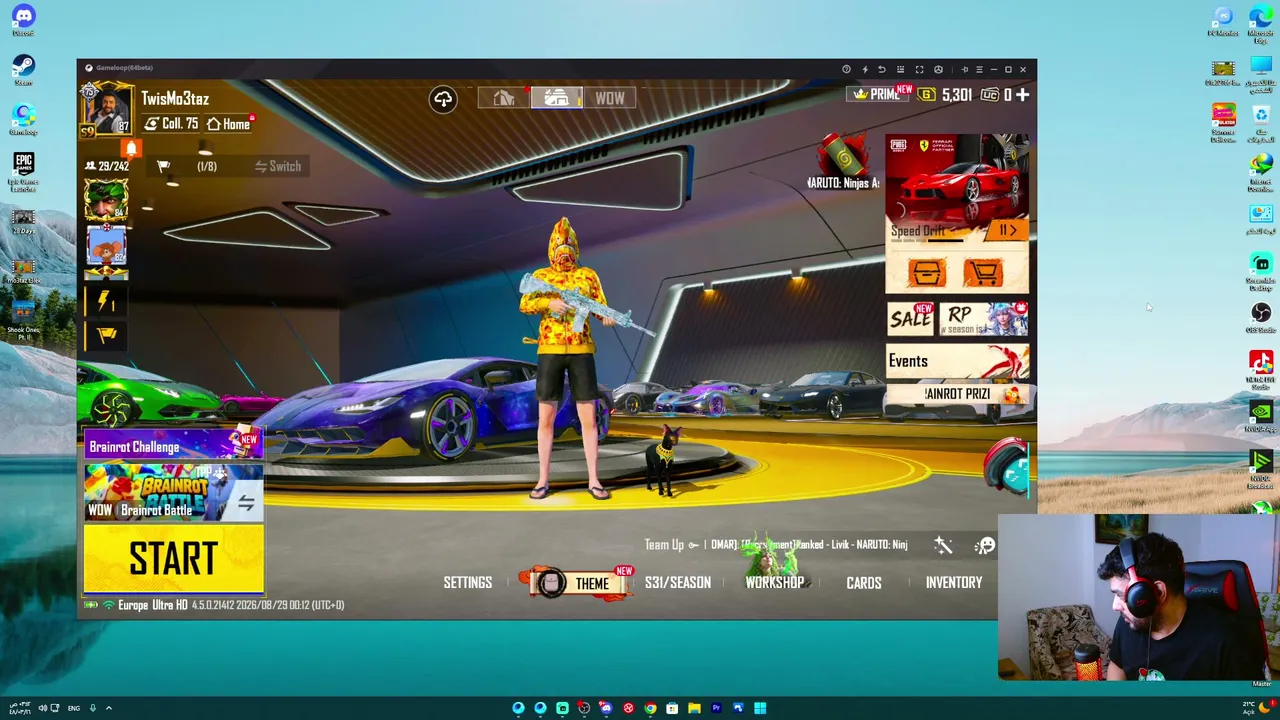
Task: Toggle fullscreen from Gameloop title bar
Action: [x=919, y=69]
